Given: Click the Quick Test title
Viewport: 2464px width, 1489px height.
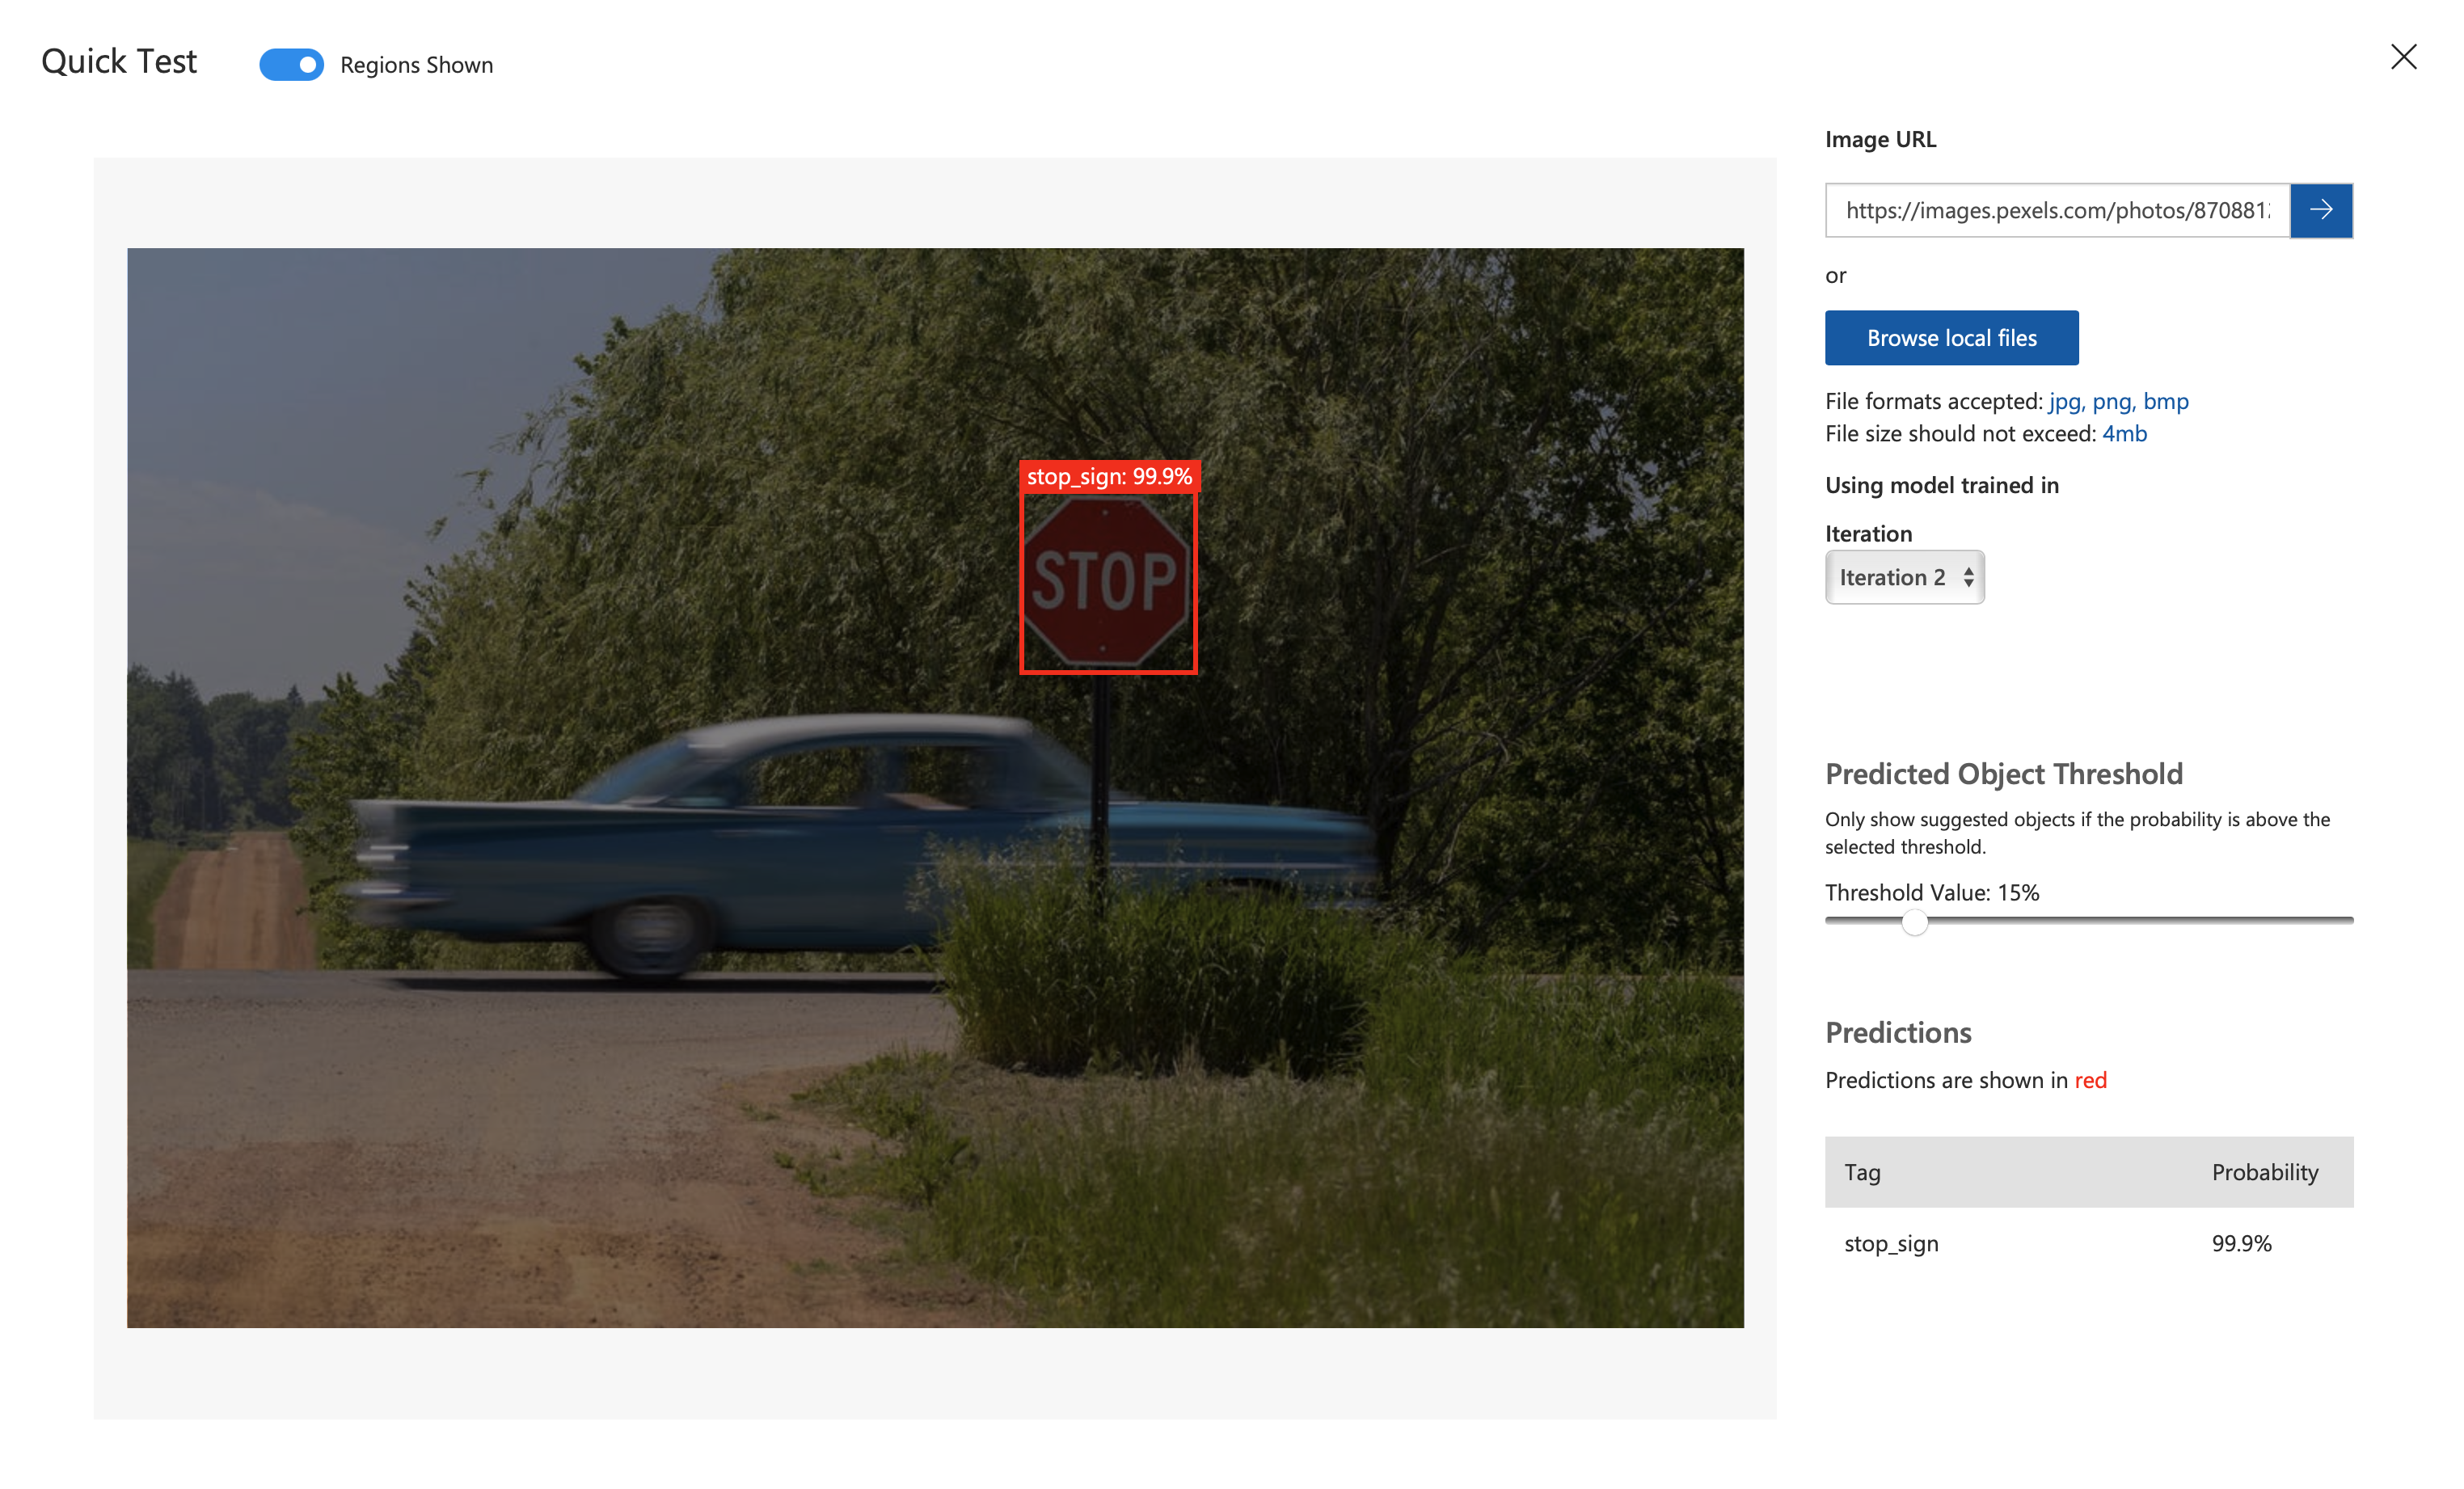Looking at the screenshot, I should point(119,62).
